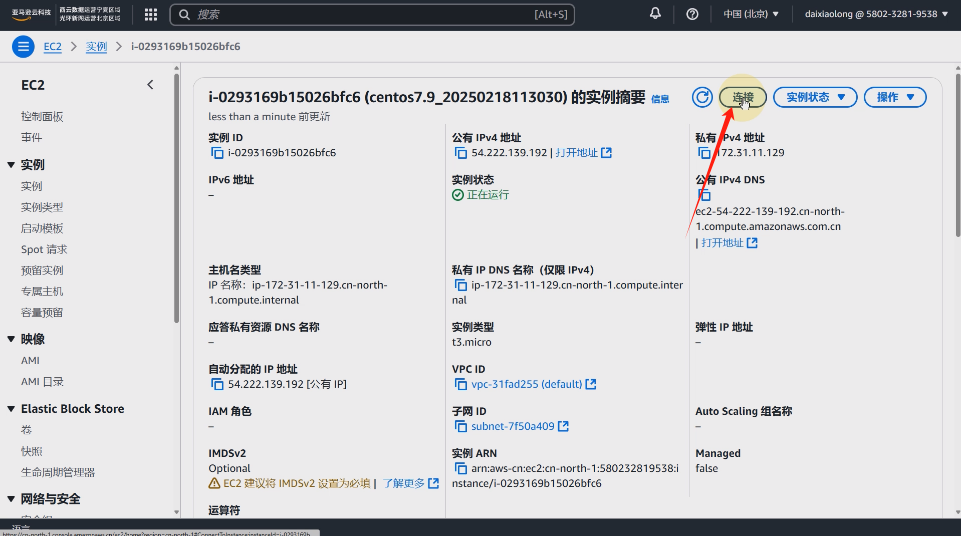Open the 操作 actions dropdown
This screenshot has width=961, height=536.
[x=895, y=97]
